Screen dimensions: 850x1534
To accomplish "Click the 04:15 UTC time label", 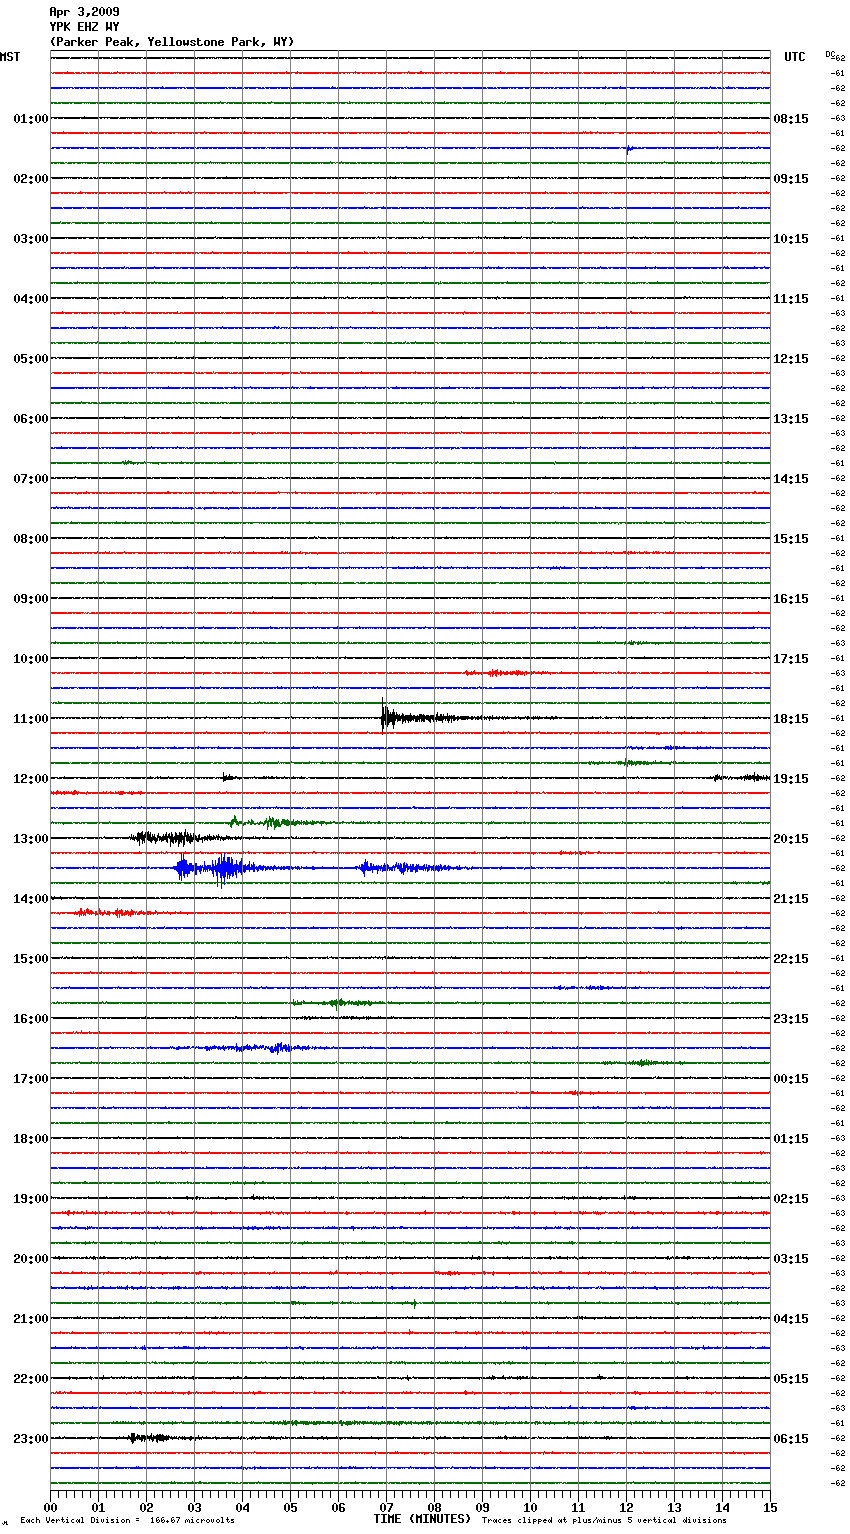I will pyautogui.click(x=791, y=1319).
